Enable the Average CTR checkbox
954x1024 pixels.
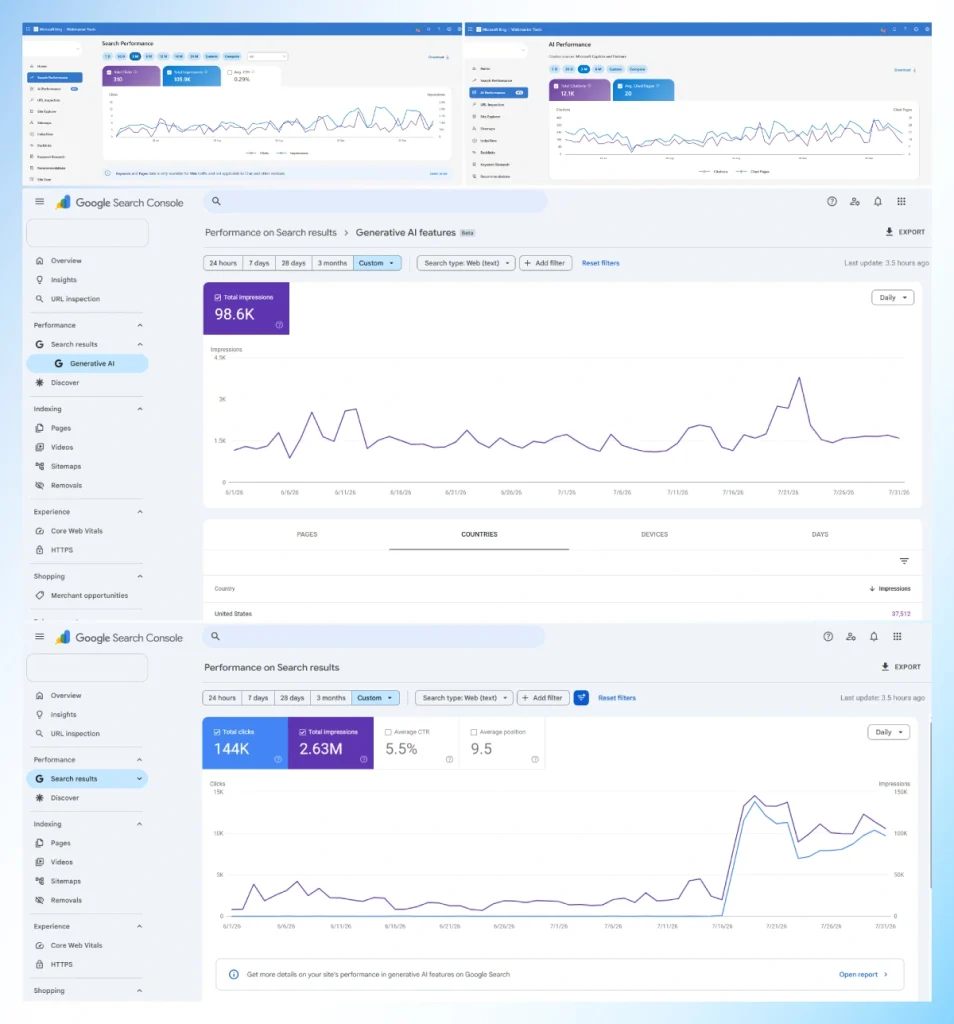(388, 732)
